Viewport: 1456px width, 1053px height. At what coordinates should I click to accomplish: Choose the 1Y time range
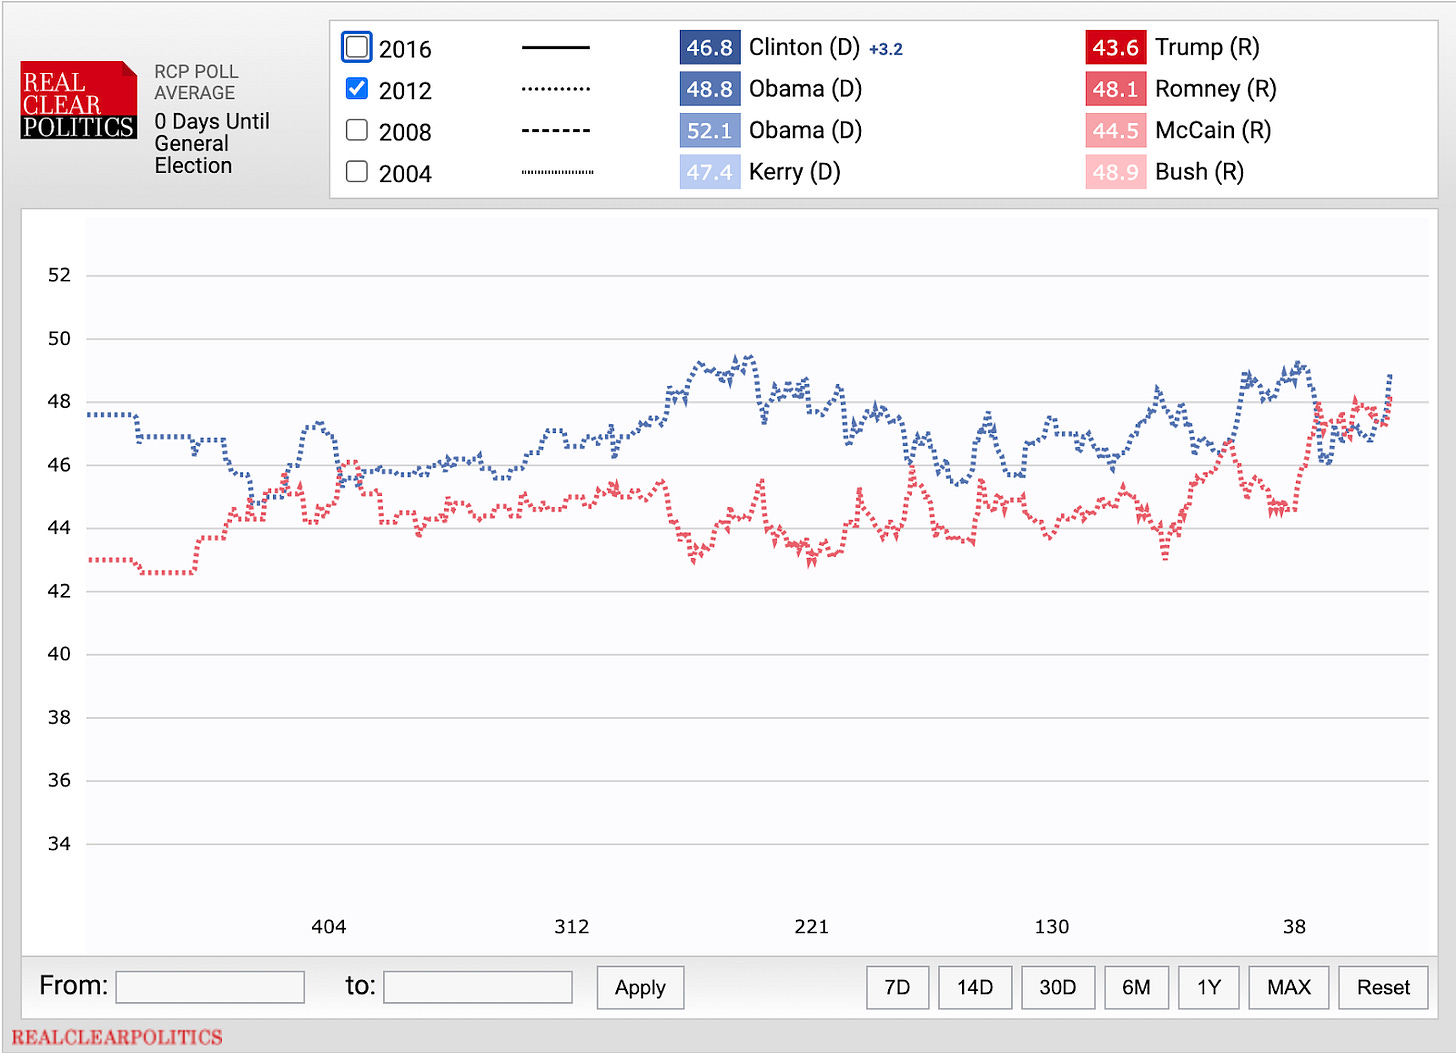pyautogui.click(x=1208, y=987)
